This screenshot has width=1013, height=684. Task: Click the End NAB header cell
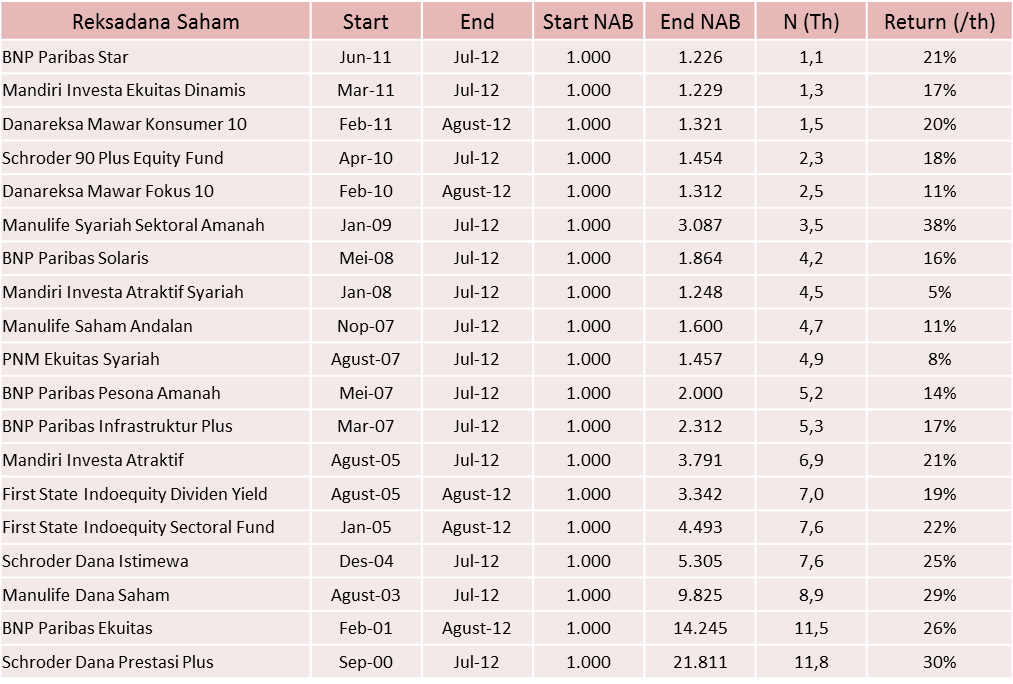(x=700, y=22)
